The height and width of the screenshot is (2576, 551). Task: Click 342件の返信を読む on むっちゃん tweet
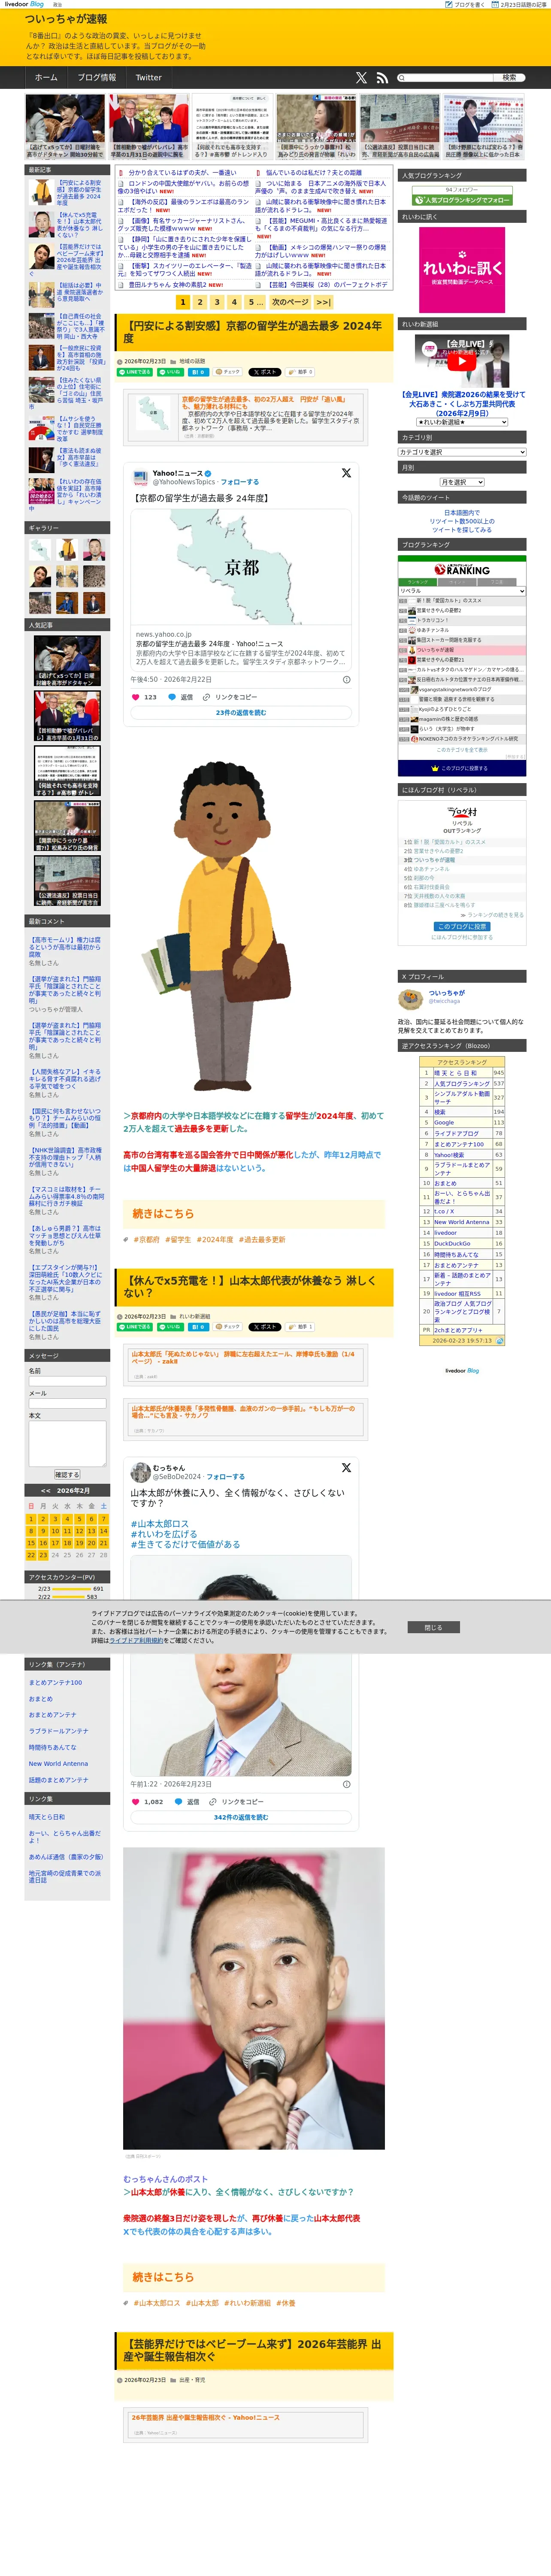241,1817
